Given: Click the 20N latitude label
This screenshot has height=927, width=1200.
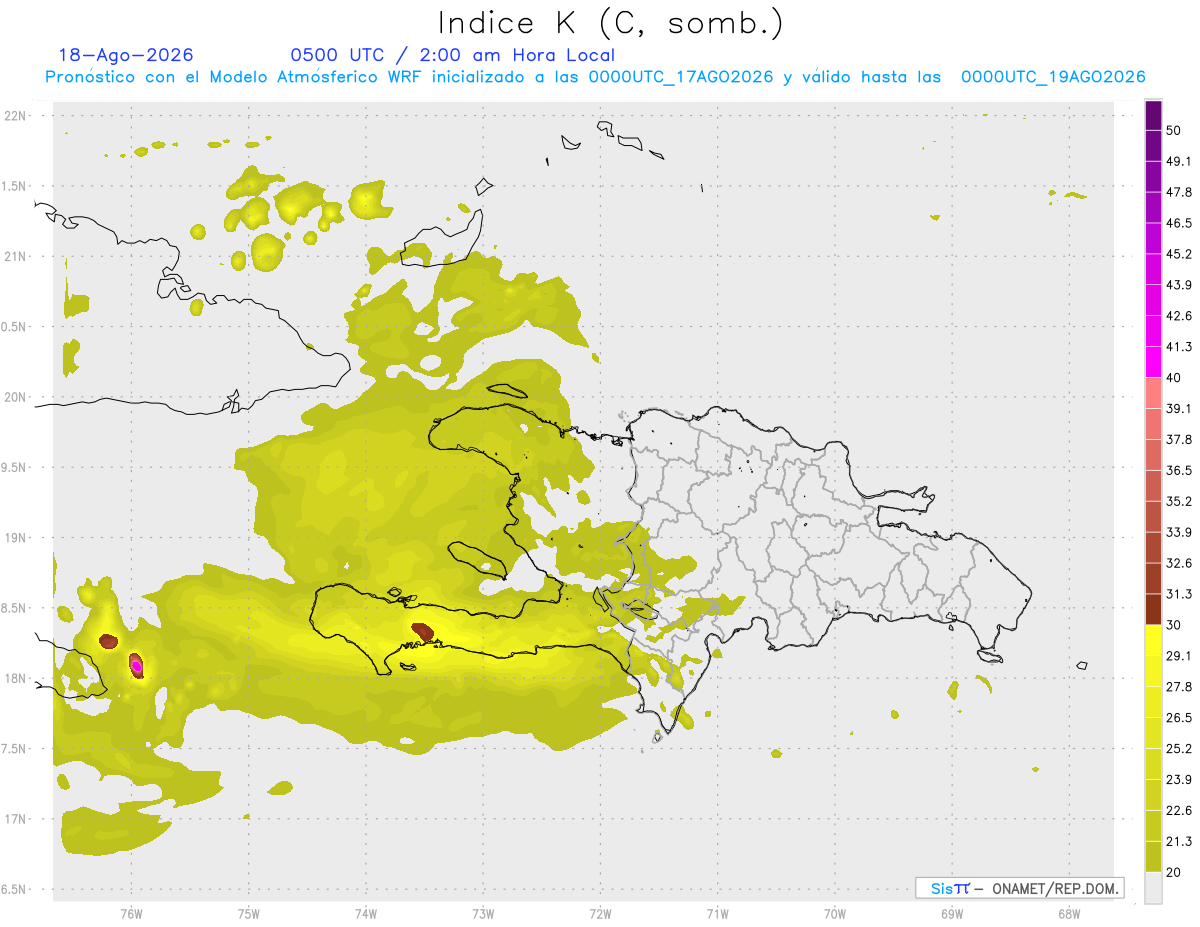Looking at the screenshot, I should 17,397.
